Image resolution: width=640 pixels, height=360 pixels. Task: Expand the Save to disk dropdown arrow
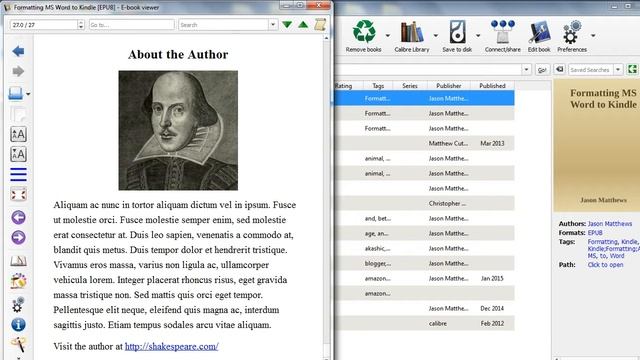click(x=478, y=36)
